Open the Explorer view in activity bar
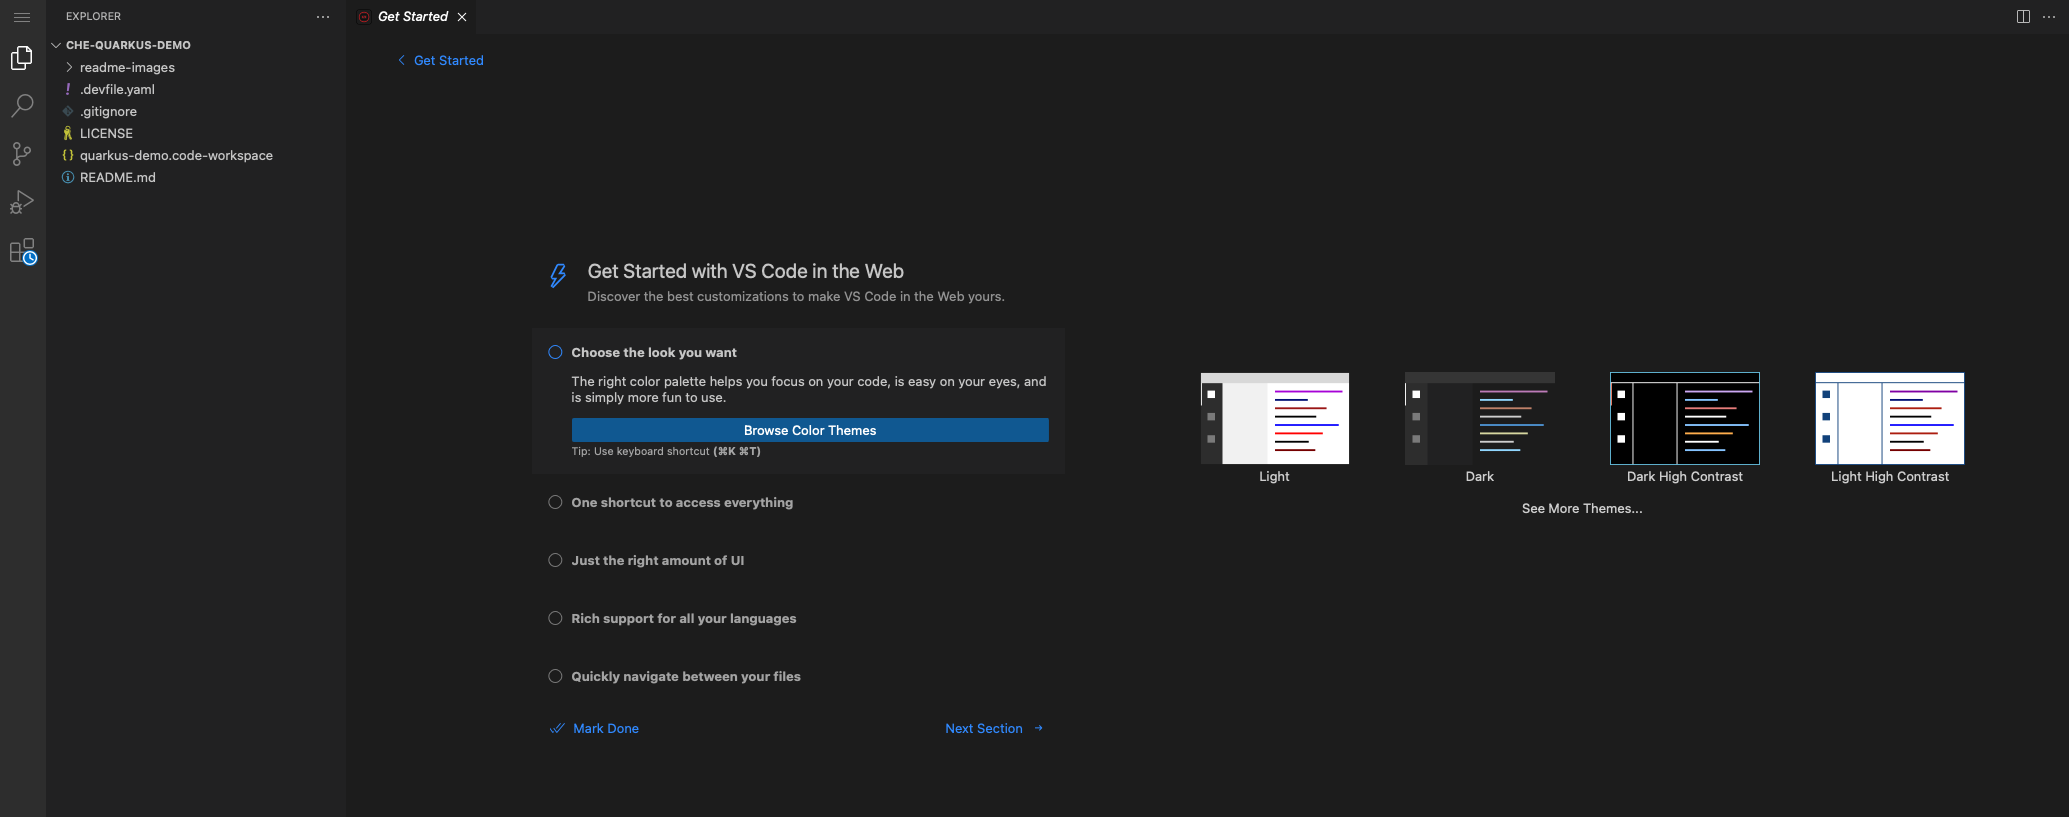2069x817 pixels. (22, 58)
